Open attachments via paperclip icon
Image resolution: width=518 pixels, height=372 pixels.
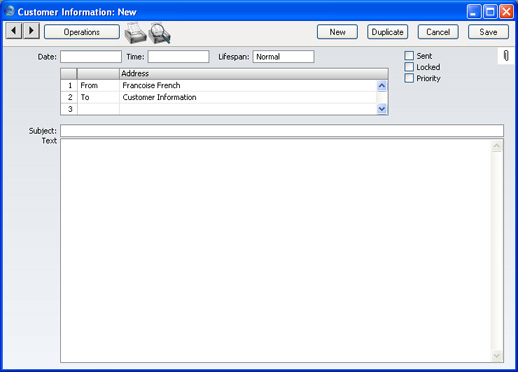506,56
